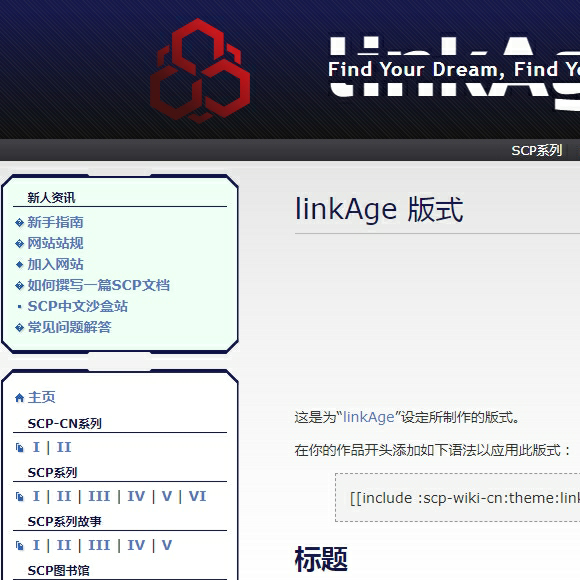Open SCP系列 series IV

click(136, 496)
